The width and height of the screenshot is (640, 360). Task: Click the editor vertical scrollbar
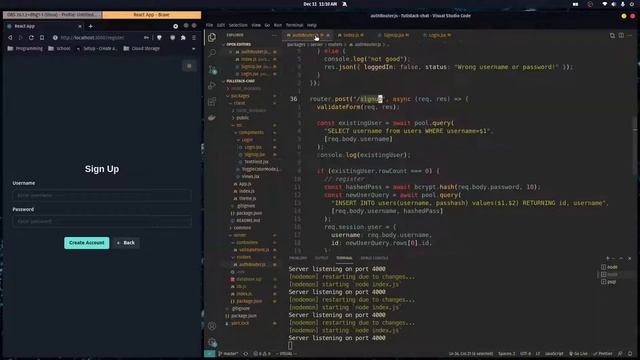(x=635, y=147)
